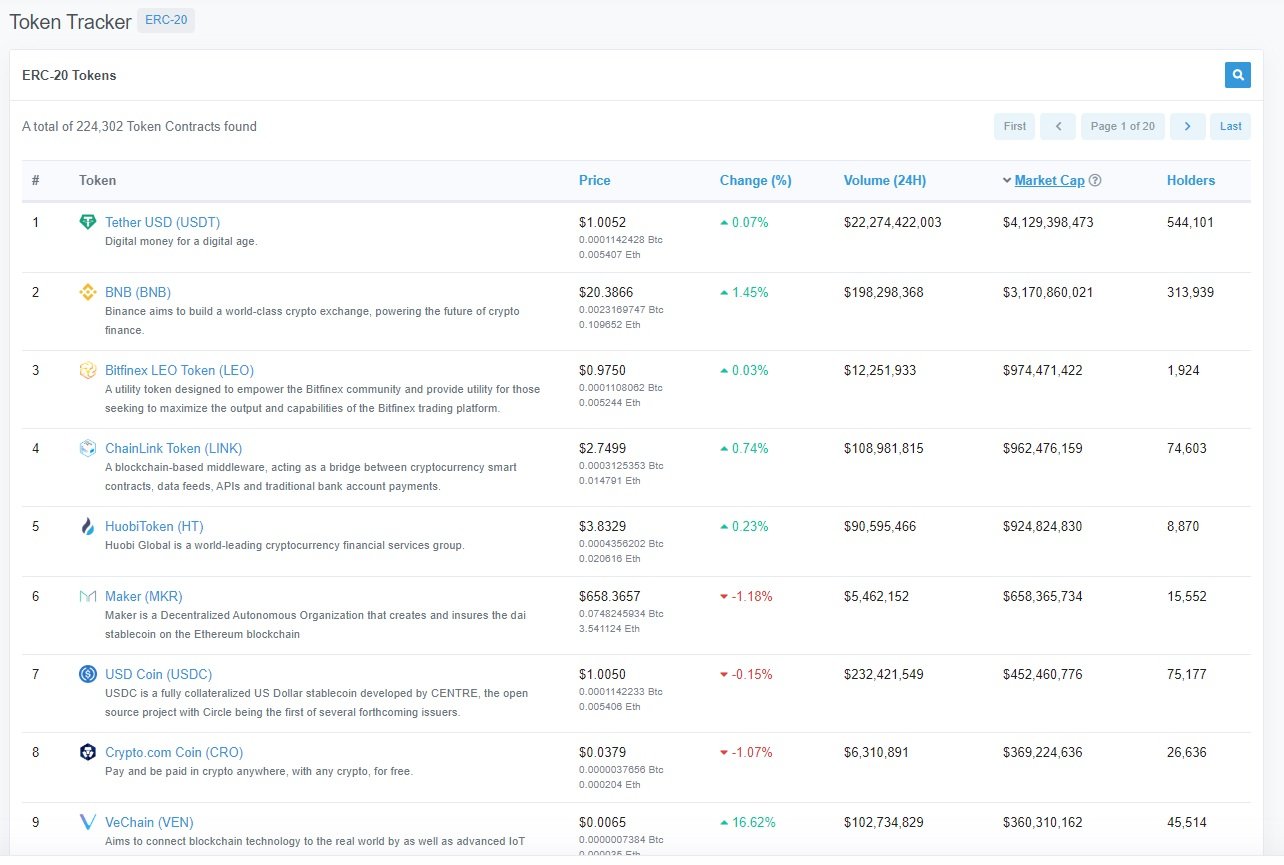Open the HuobiToken (HT) link

[154, 526]
